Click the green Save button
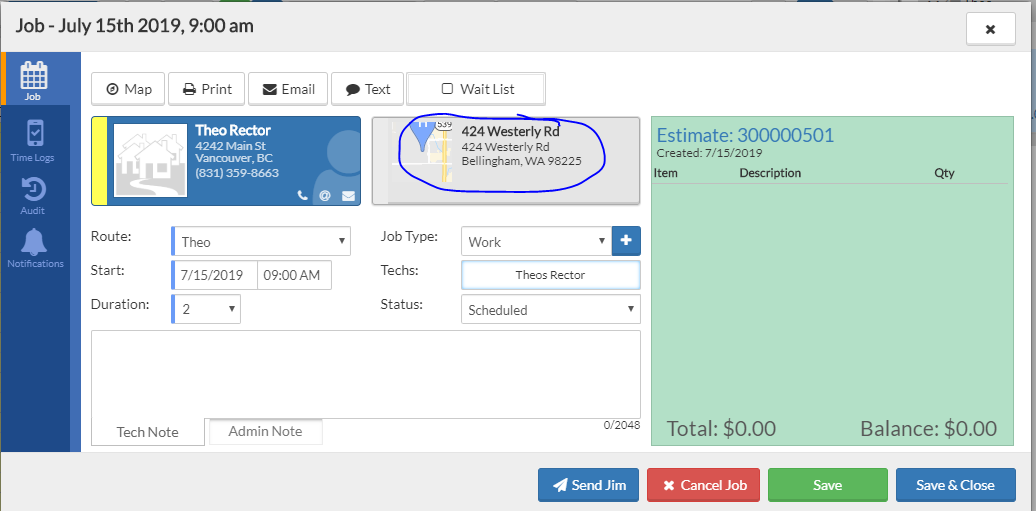1036x511 pixels. 827,485
